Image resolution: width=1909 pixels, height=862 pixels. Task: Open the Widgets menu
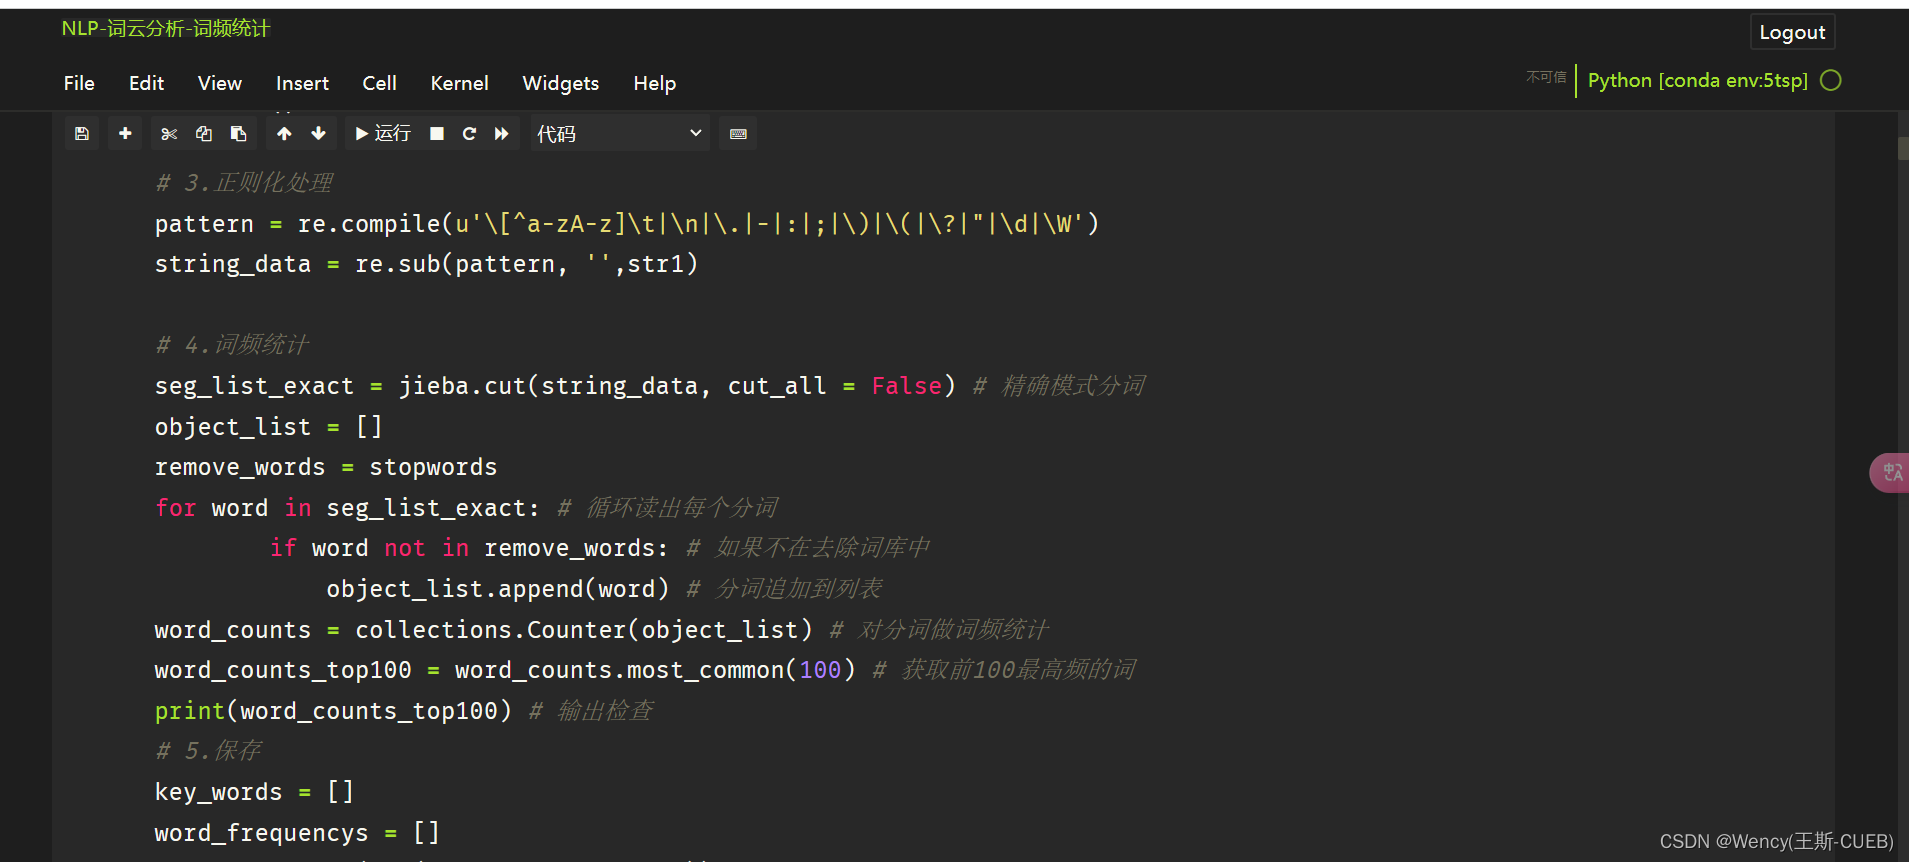tap(561, 83)
